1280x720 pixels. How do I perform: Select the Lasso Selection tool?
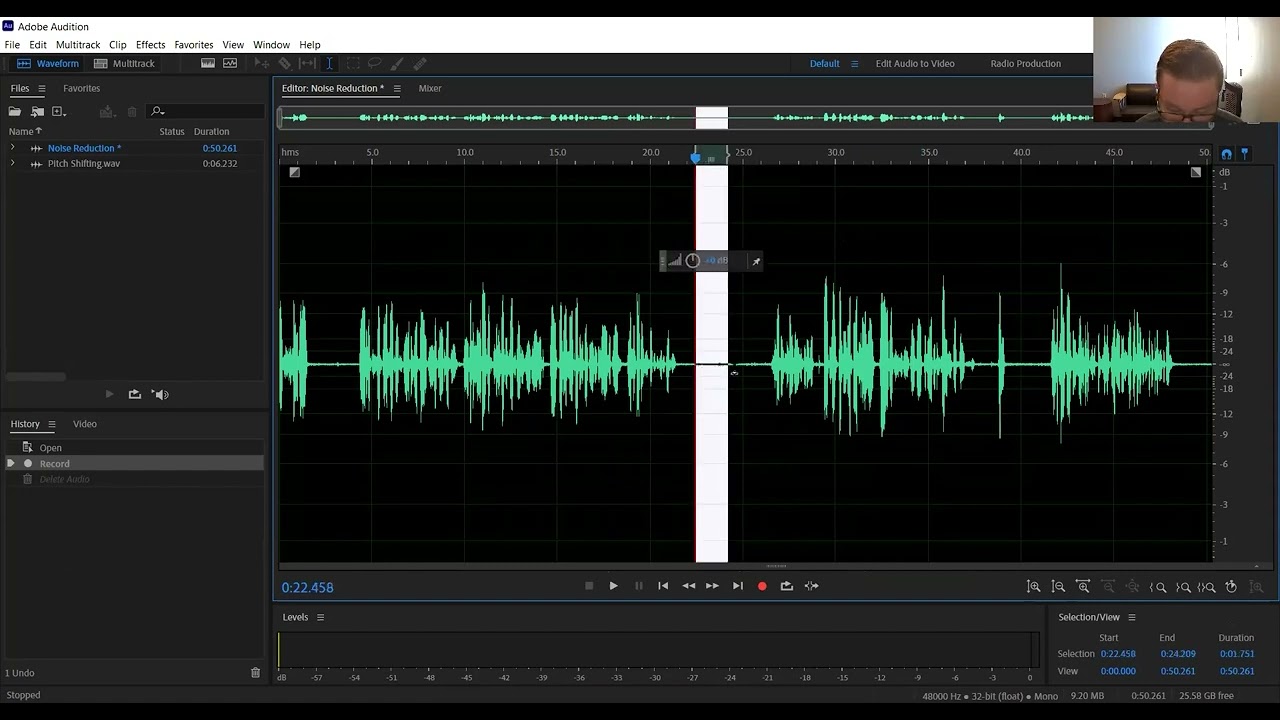click(375, 63)
